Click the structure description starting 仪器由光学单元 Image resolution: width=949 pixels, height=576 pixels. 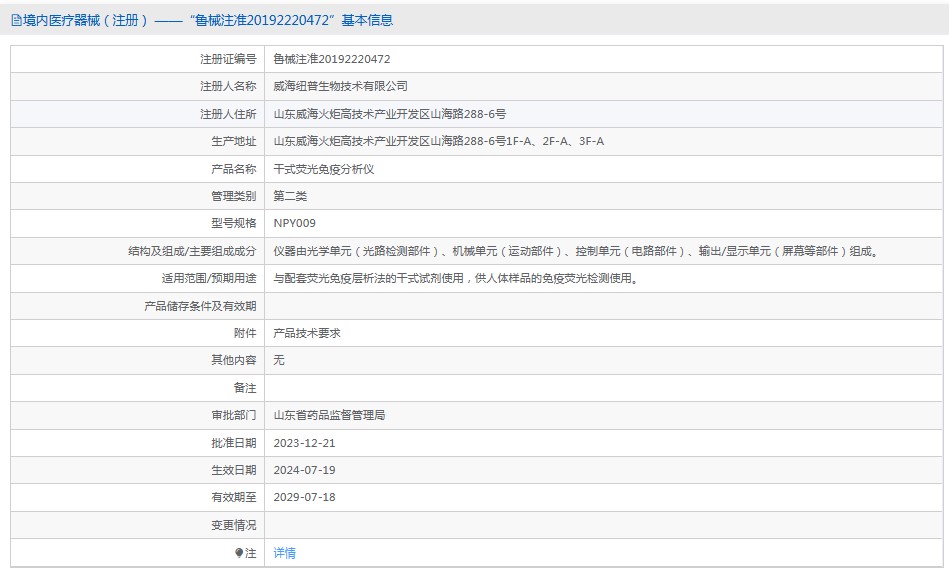click(x=576, y=251)
